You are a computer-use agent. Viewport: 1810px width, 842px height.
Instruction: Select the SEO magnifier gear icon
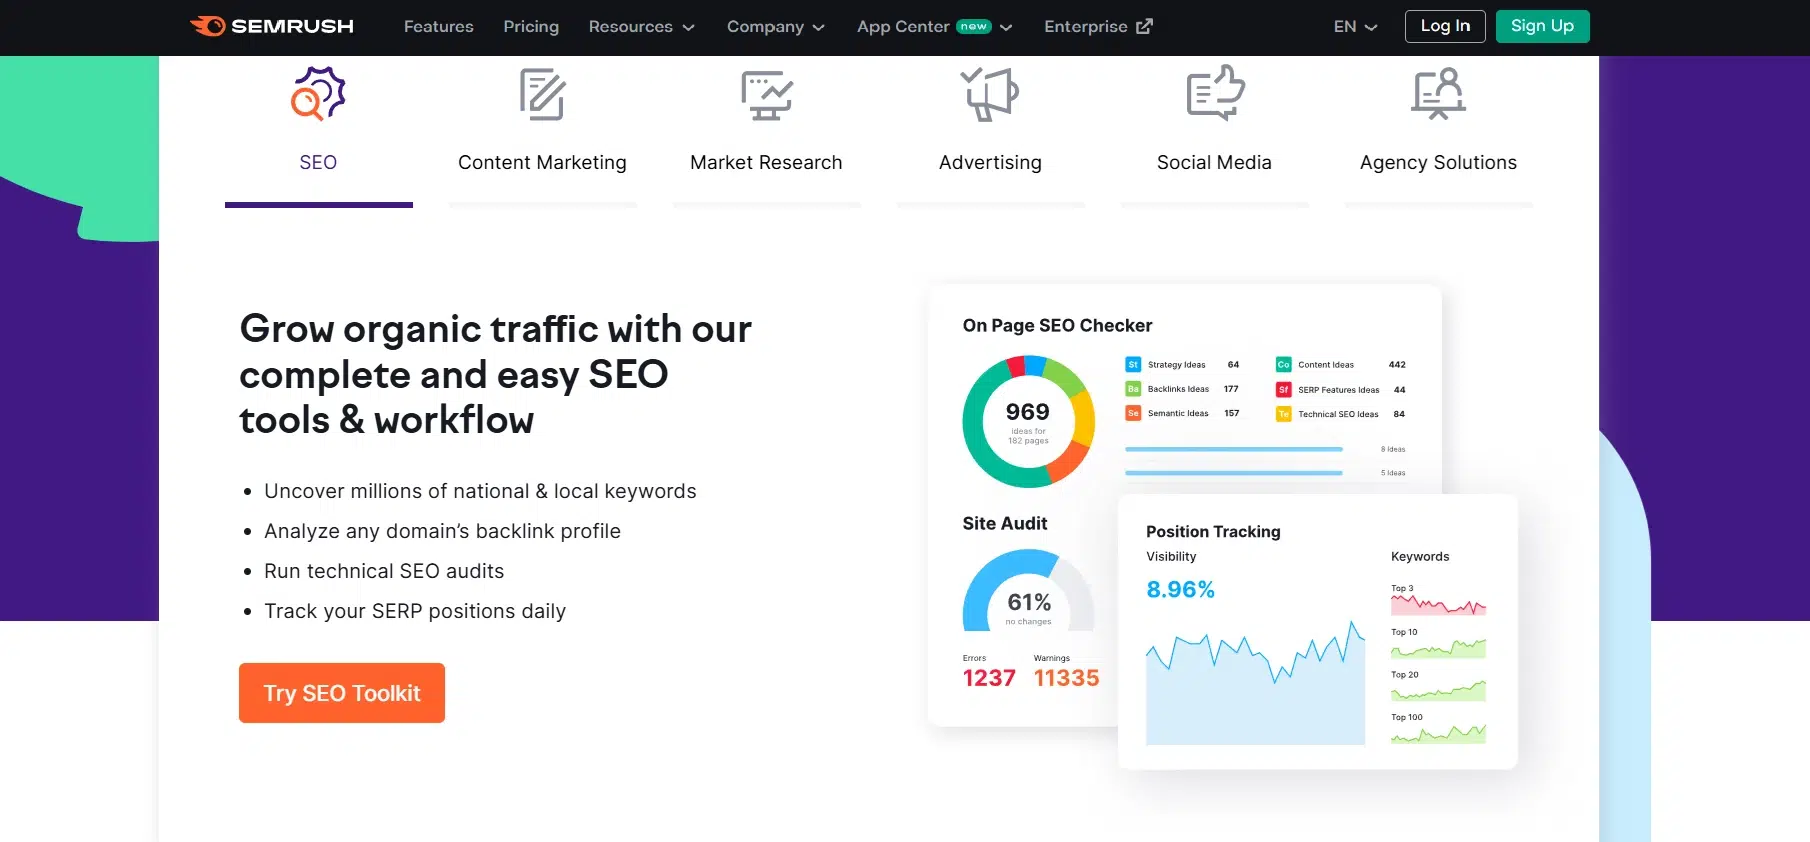tap(318, 94)
